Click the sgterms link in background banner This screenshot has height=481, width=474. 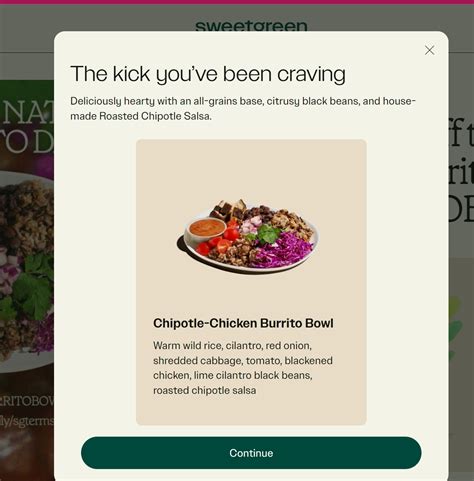point(27,422)
